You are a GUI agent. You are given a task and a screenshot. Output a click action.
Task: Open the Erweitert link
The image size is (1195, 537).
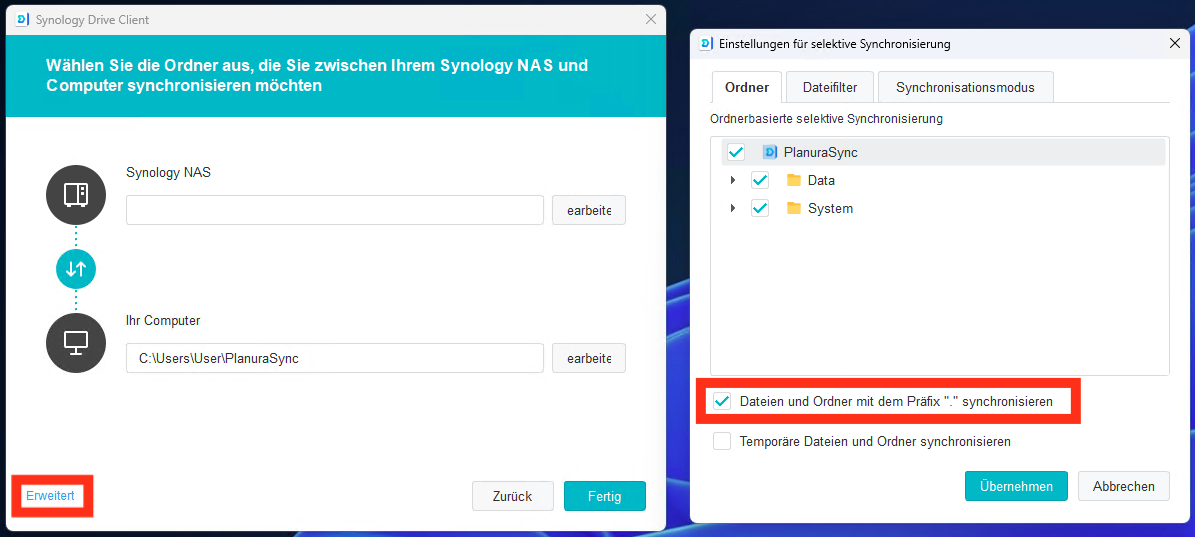(x=50, y=496)
